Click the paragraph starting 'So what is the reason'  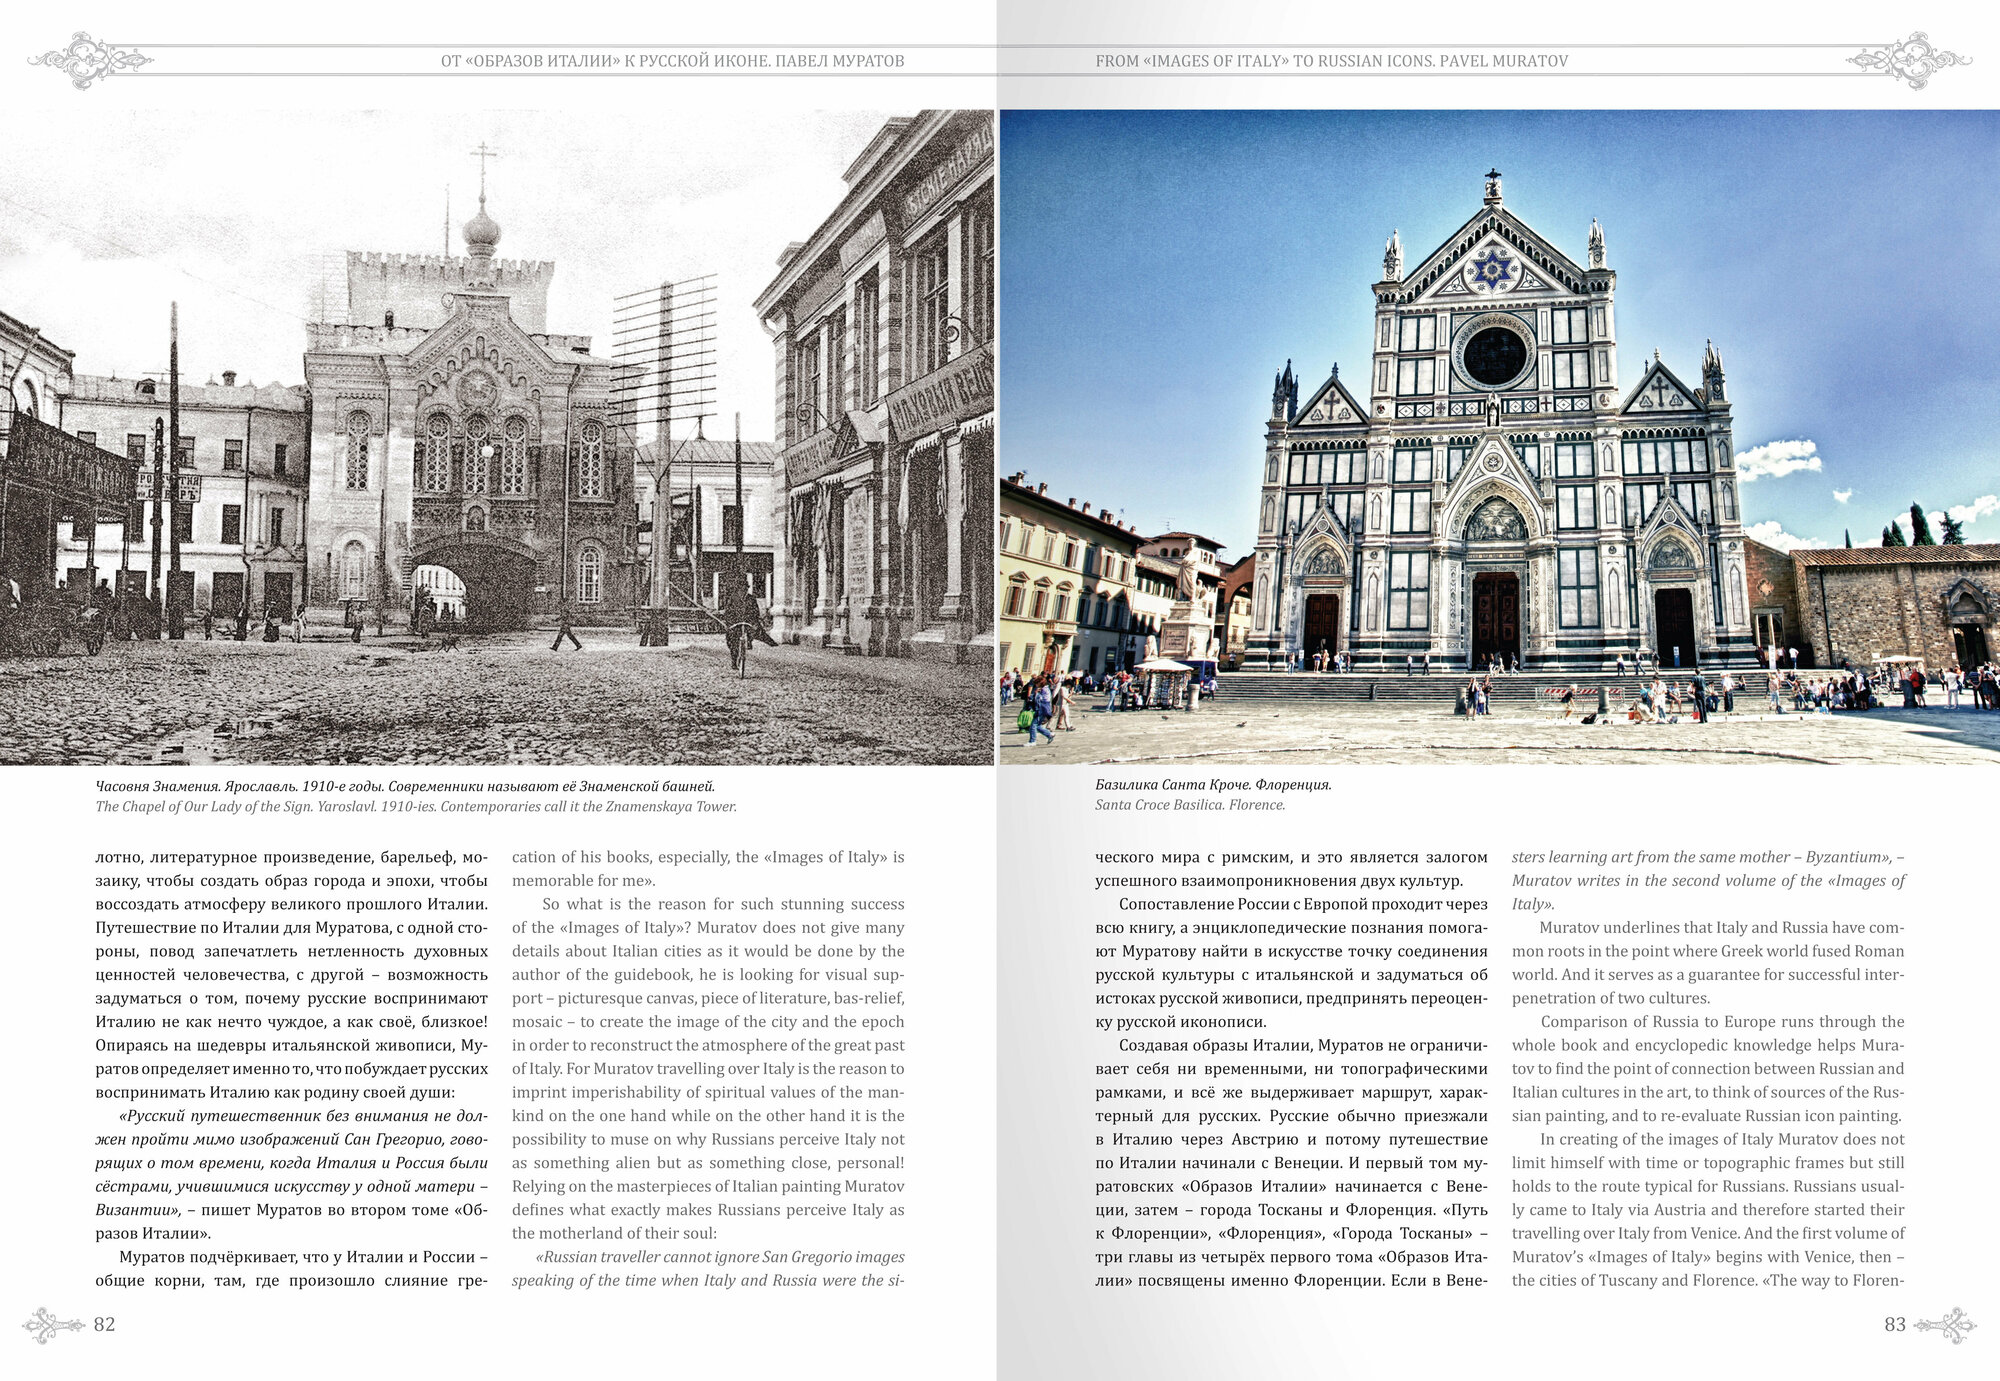tap(708, 1068)
